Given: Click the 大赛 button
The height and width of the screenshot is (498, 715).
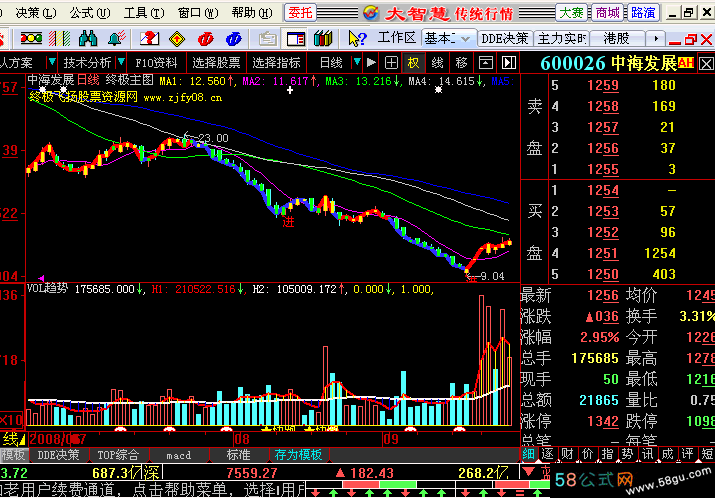Looking at the screenshot, I should pyautogui.click(x=572, y=13).
